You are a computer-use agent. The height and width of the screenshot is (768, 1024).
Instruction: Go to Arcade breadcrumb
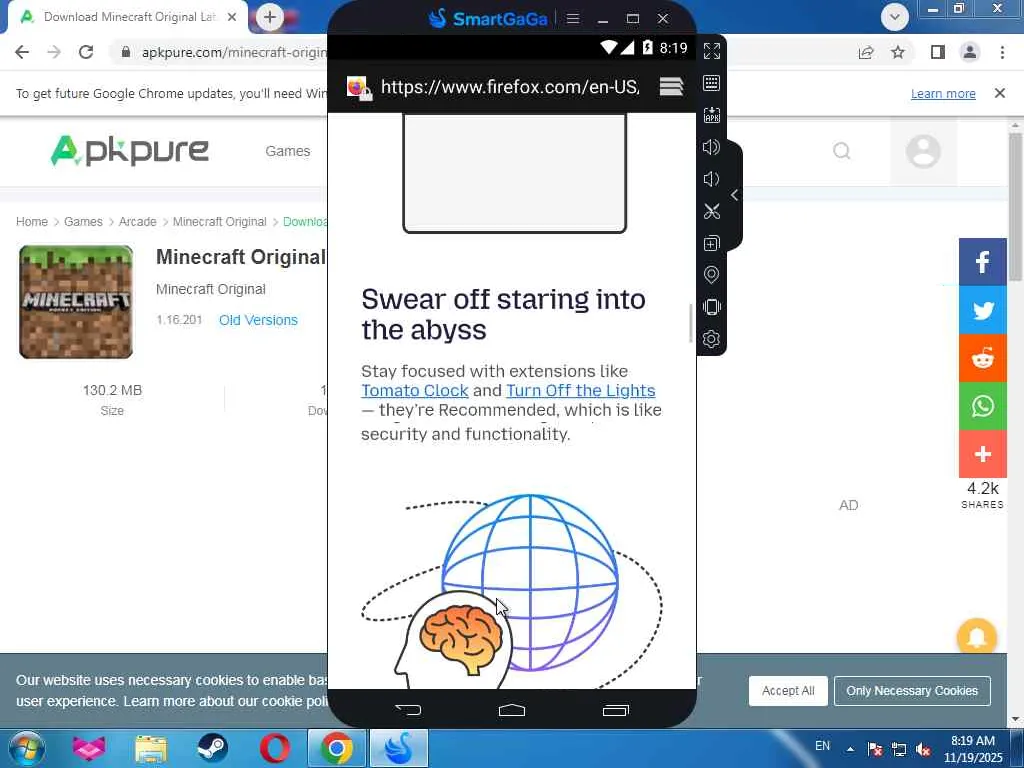(x=137, y=221)
